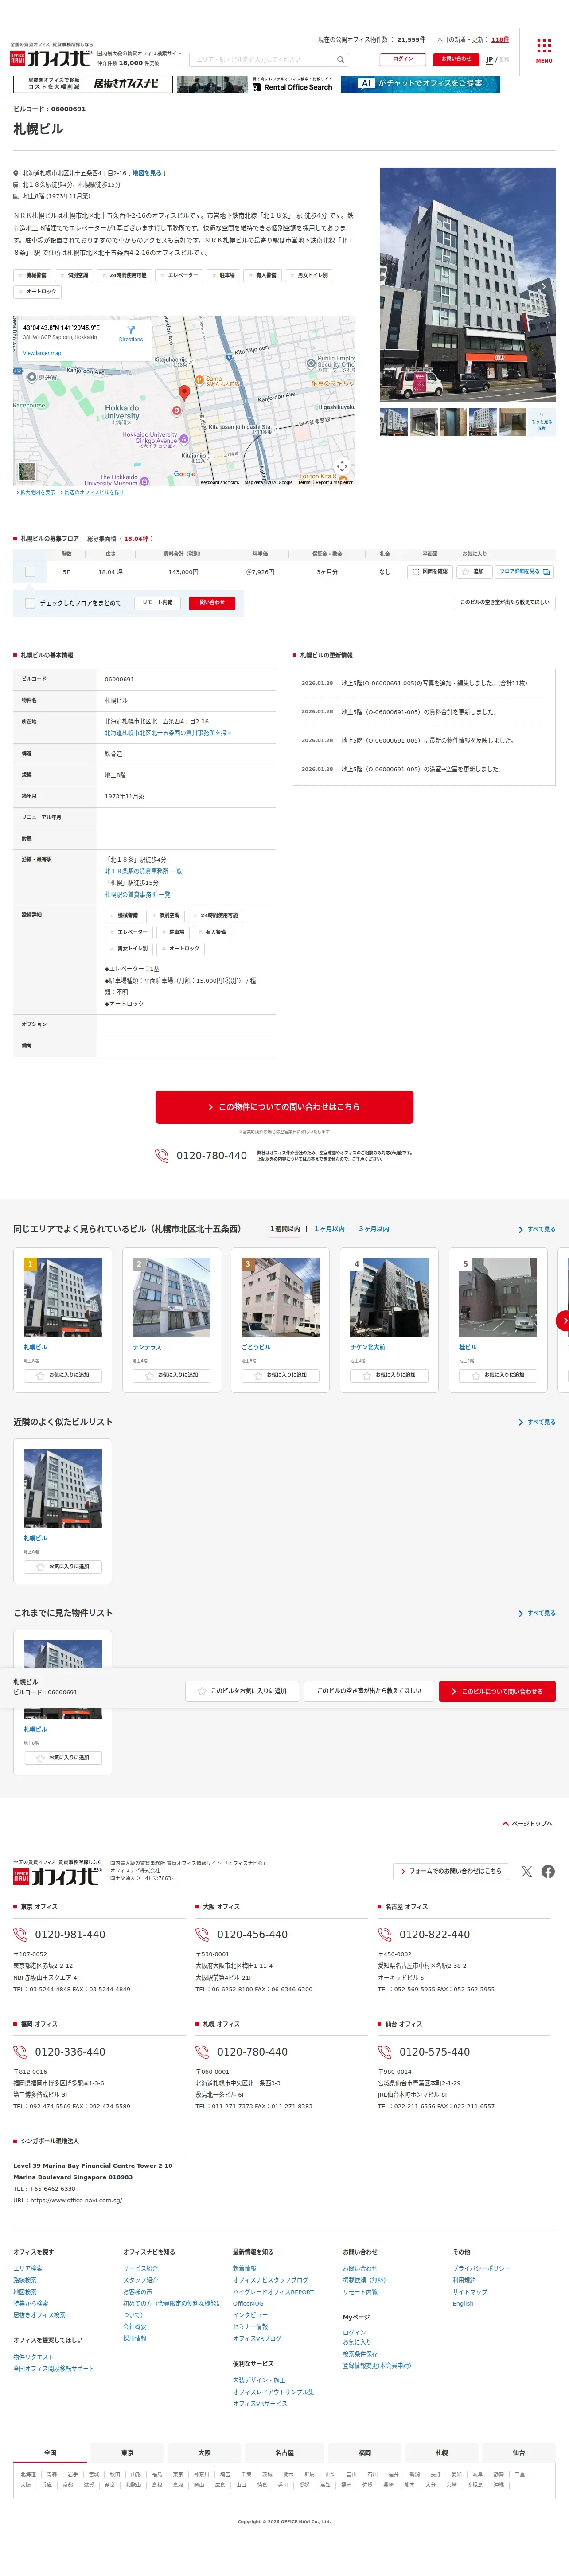Viewport: 569px width, 2576px height.
Task: Click sticky このビルをお気に入りに追加 button
Action: tap(242, 1691)
